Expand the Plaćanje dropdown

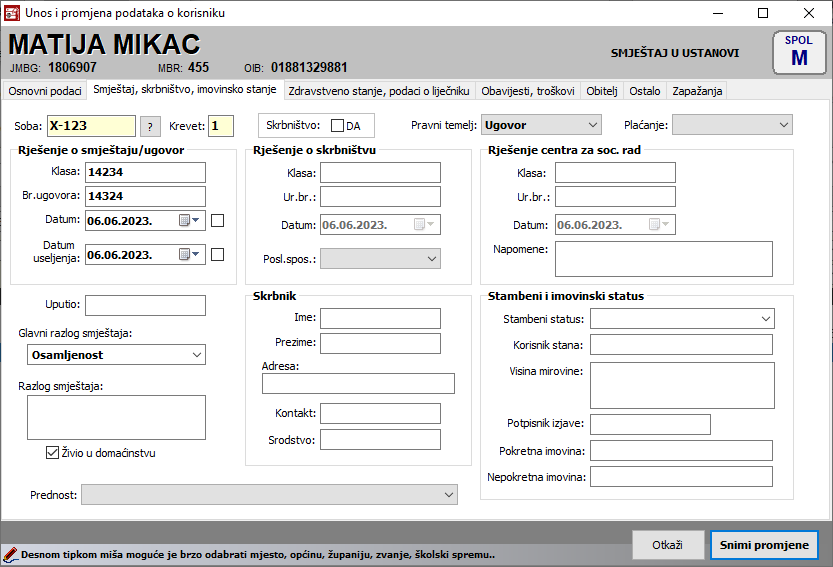[732, 125]
